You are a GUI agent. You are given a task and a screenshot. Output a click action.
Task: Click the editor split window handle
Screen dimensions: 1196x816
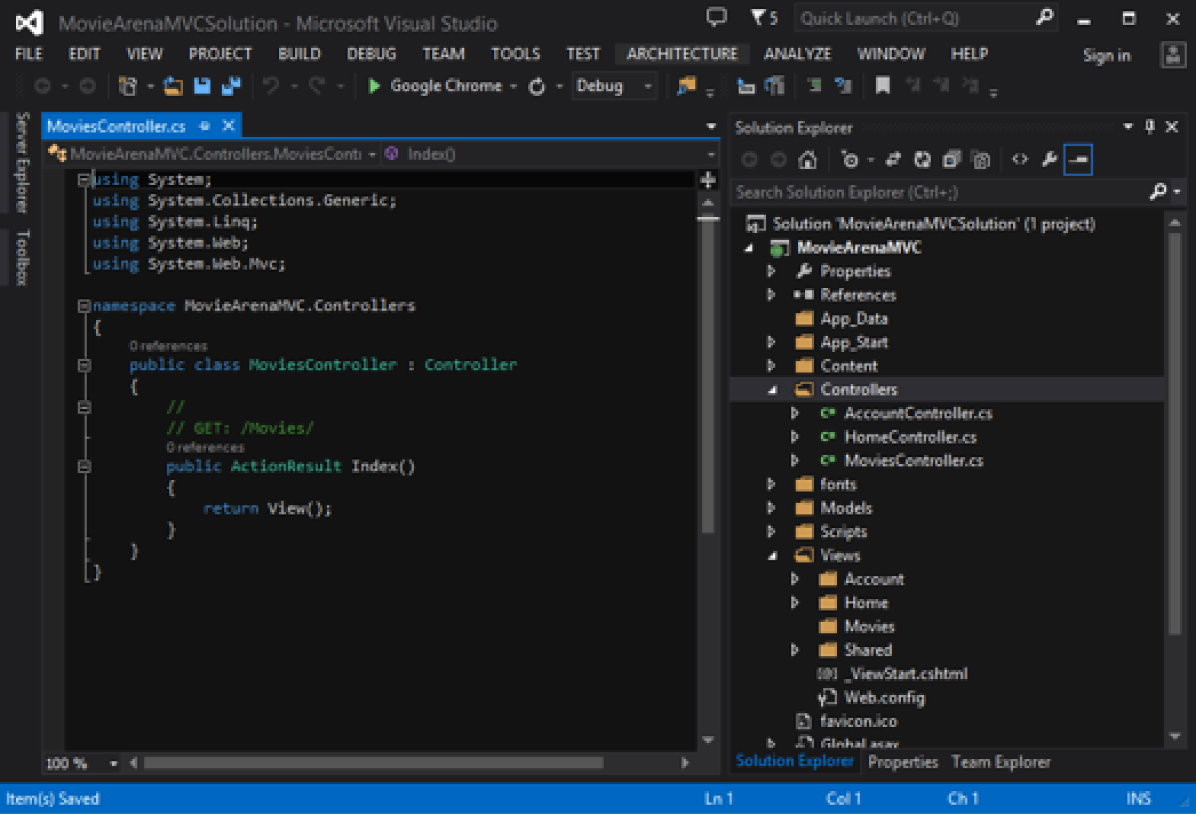(708, 180)
